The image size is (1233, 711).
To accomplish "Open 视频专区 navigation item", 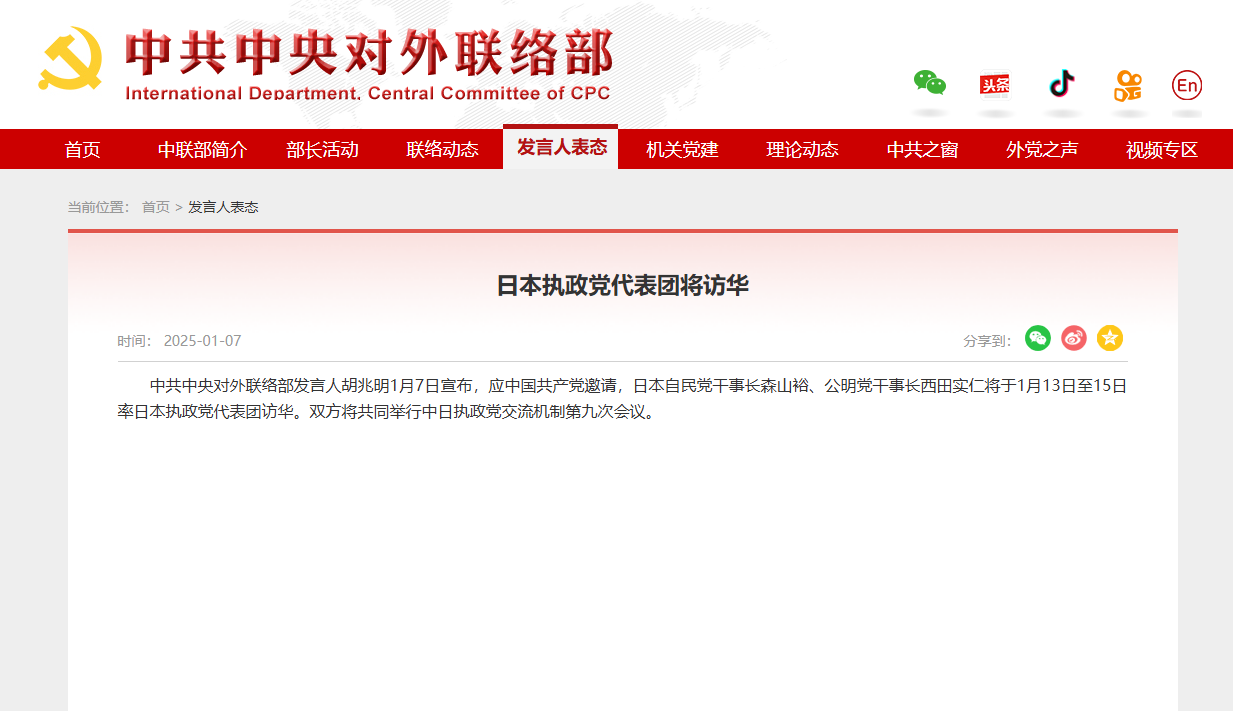I will pyautogui.click(x=1161, y=150).
